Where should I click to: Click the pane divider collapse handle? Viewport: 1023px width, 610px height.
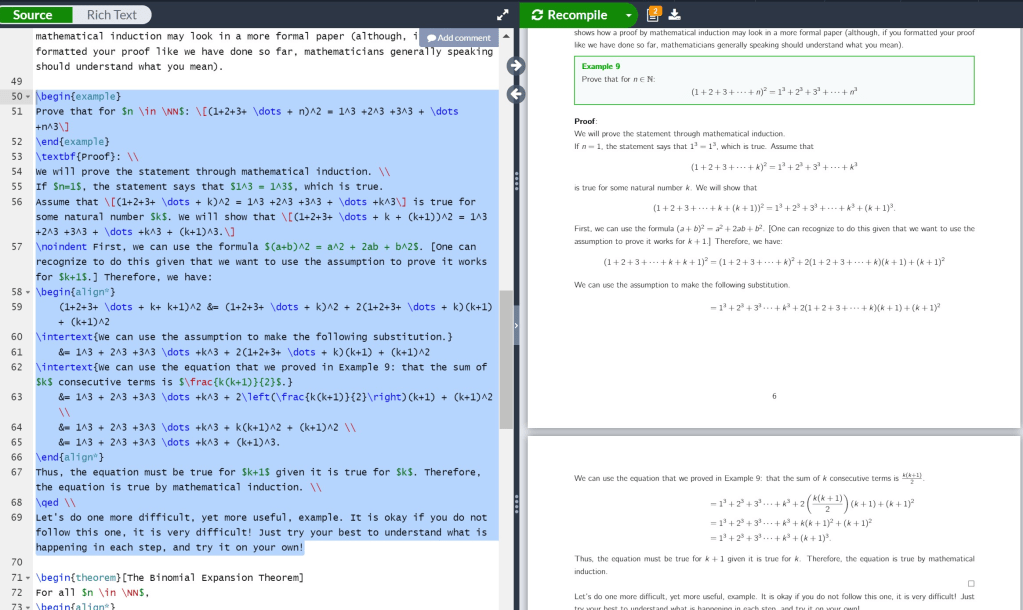(x=516, y=326)
